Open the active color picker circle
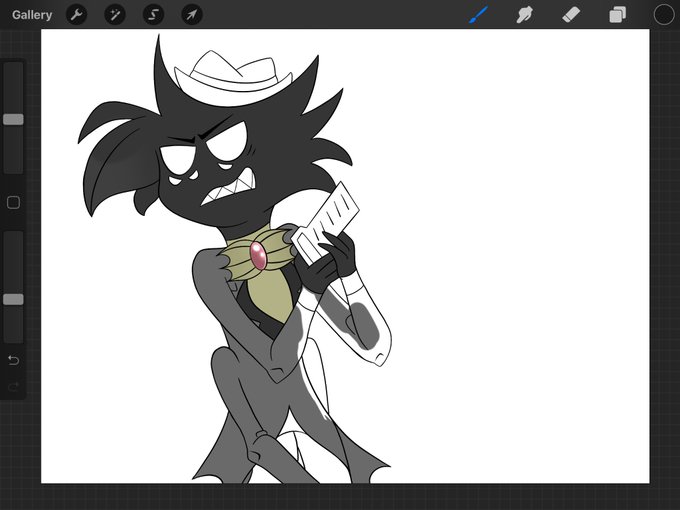The image size is (680, 510). click(664, 15)
